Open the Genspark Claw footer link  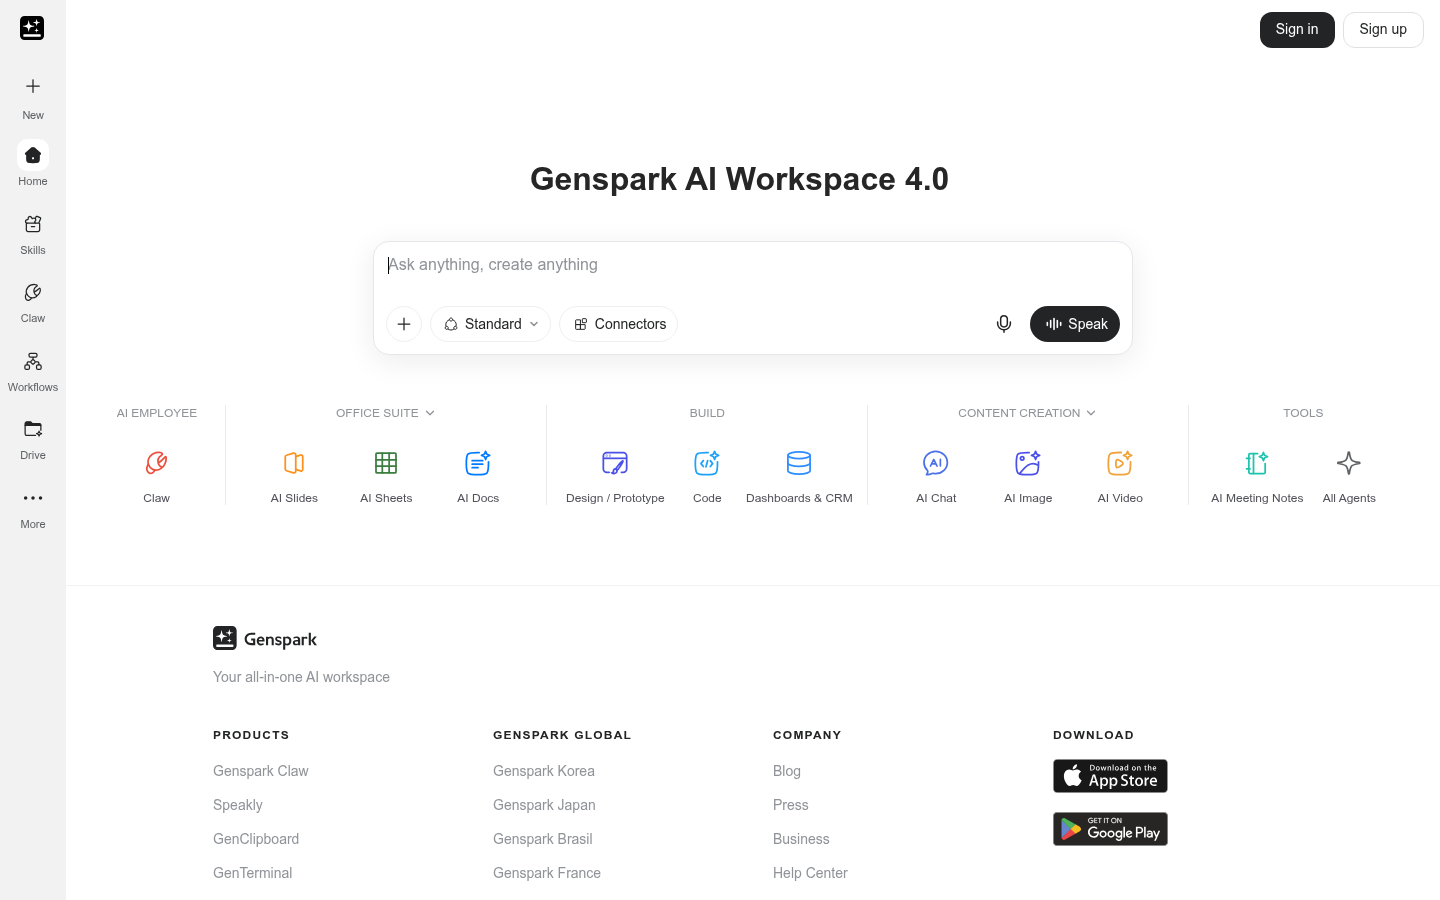tap(261, 771)
